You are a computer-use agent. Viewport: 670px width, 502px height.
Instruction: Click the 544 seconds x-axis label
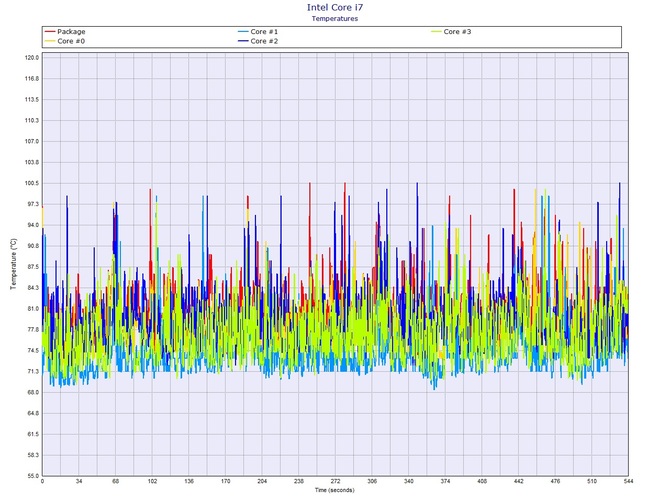[628, 481]
